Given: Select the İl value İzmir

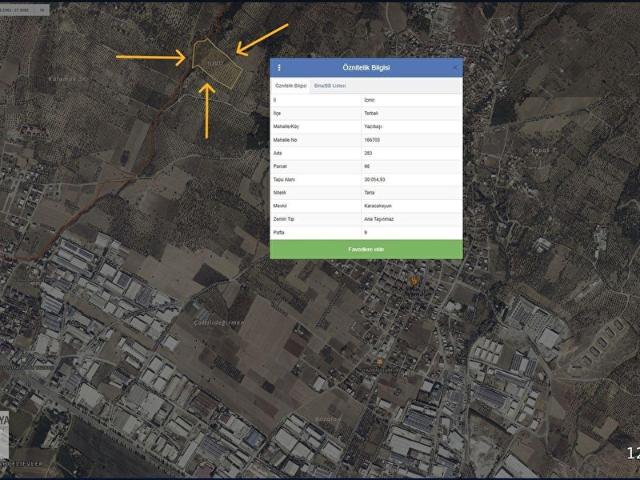Looking at the screenshot, I should click(369, 100).
